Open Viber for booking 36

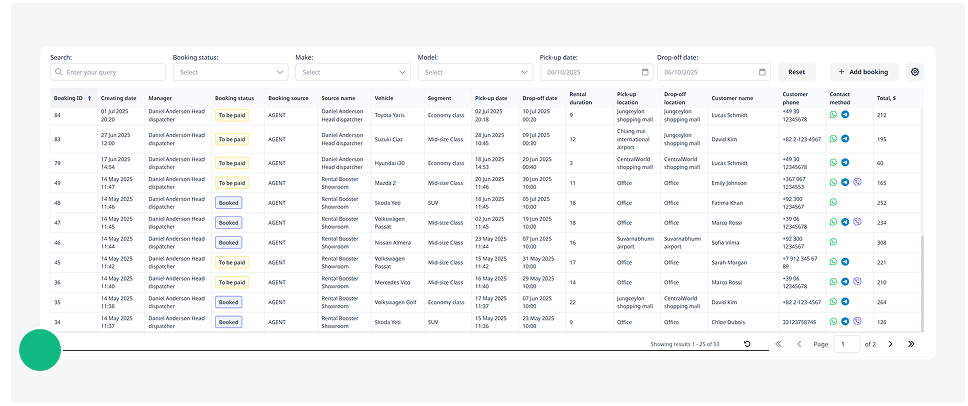[x=857, y=281]
